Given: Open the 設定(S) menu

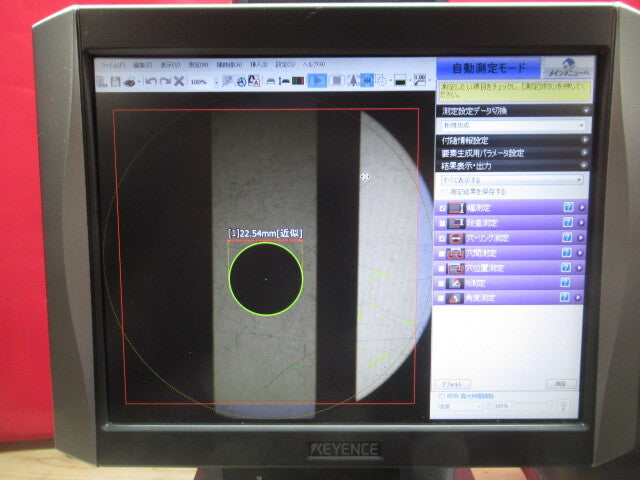Looking at the screenshot, I should click(x=284, y=64).
